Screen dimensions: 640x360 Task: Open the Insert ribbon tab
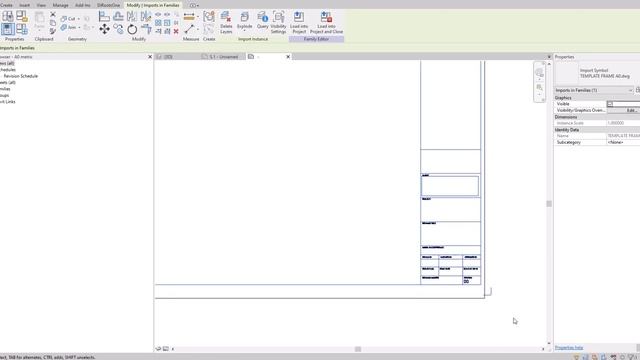tap(24, 5)
